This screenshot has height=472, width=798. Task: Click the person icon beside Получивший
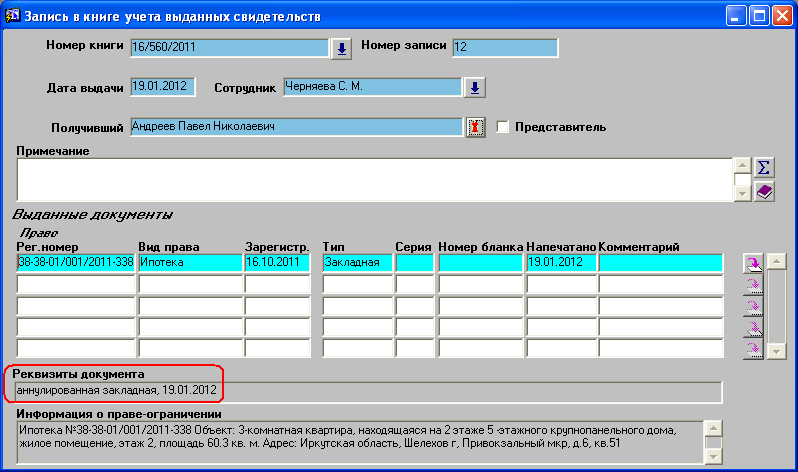click(x=475, y=127)
